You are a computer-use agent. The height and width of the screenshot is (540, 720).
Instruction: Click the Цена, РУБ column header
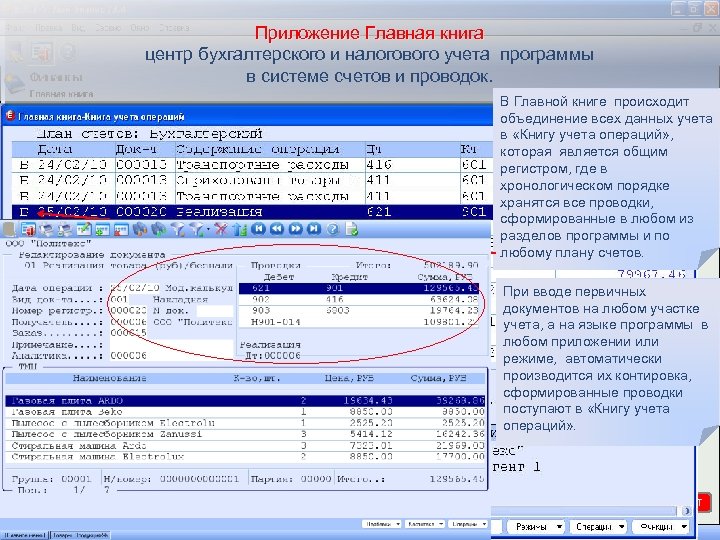pos(349,378)
